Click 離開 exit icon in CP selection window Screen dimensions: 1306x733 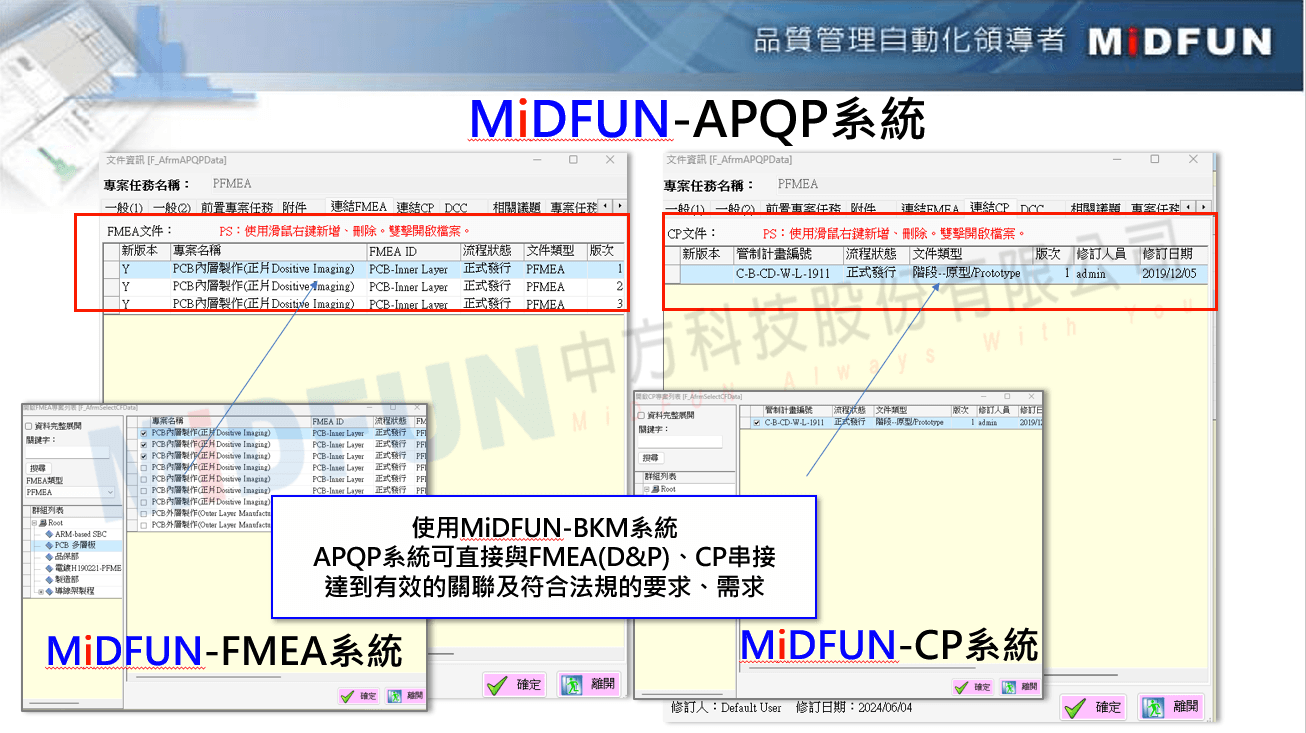1009,687
